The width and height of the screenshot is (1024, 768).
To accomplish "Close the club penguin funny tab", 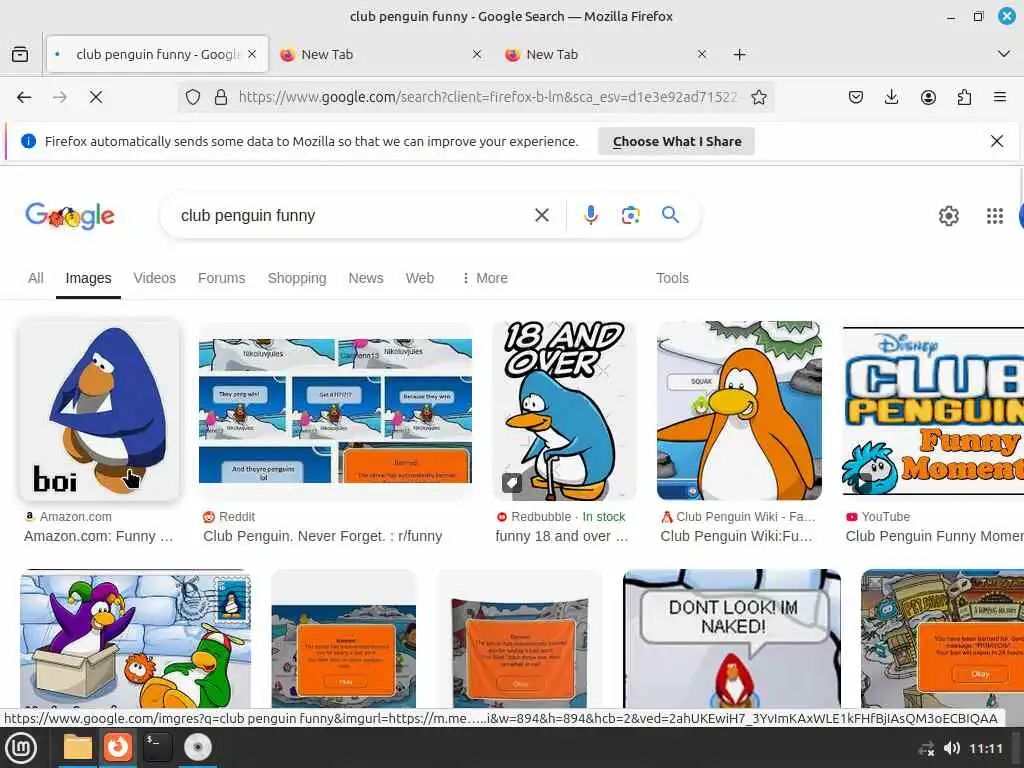I will 252,55.
